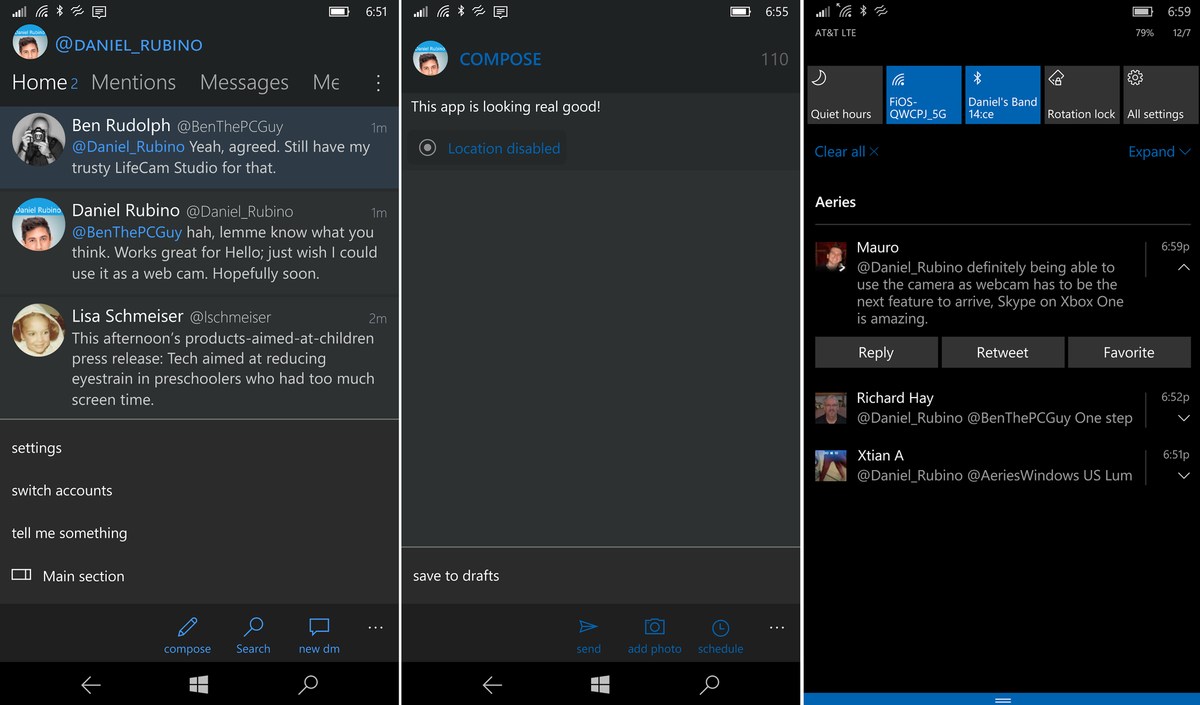Enable Rotation lock
This screenshot has width=1200, height=705.
pos(1081,94)
